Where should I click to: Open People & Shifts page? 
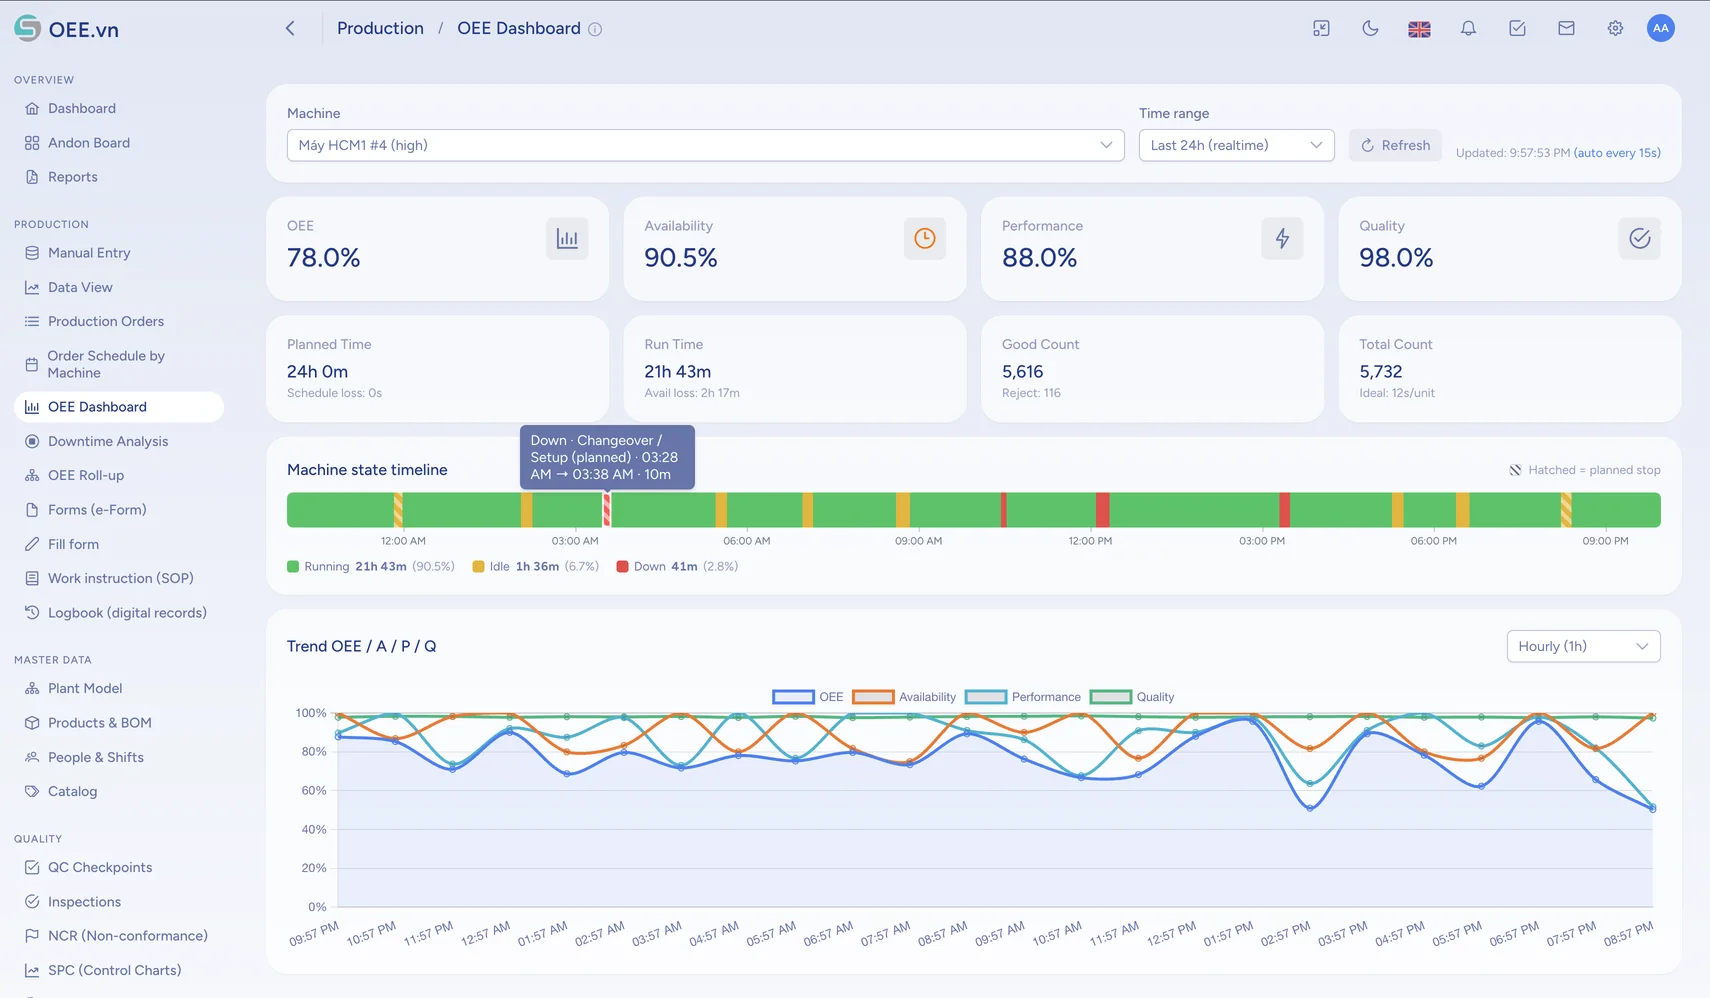[119, 757]
